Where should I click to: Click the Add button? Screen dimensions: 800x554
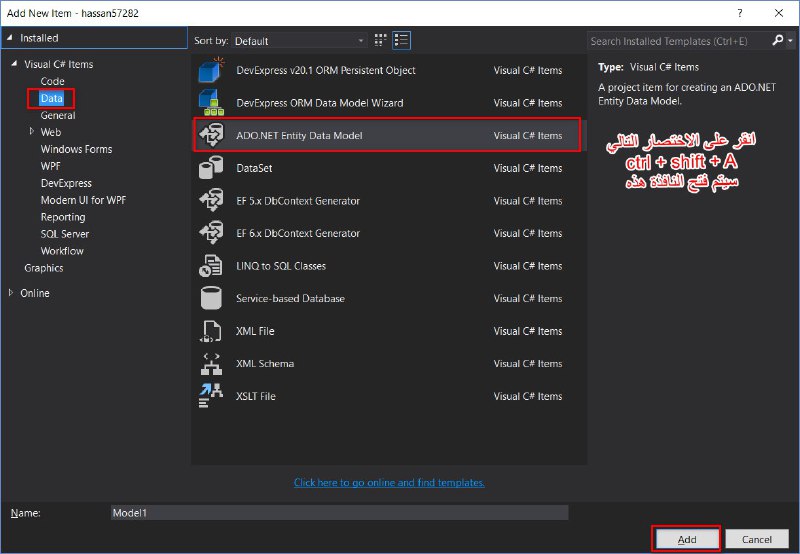pos(687,539)
